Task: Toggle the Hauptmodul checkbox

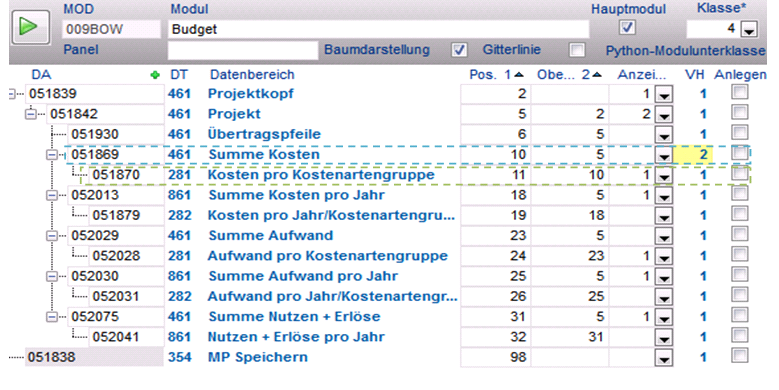Action: click(x=627, y=27)
